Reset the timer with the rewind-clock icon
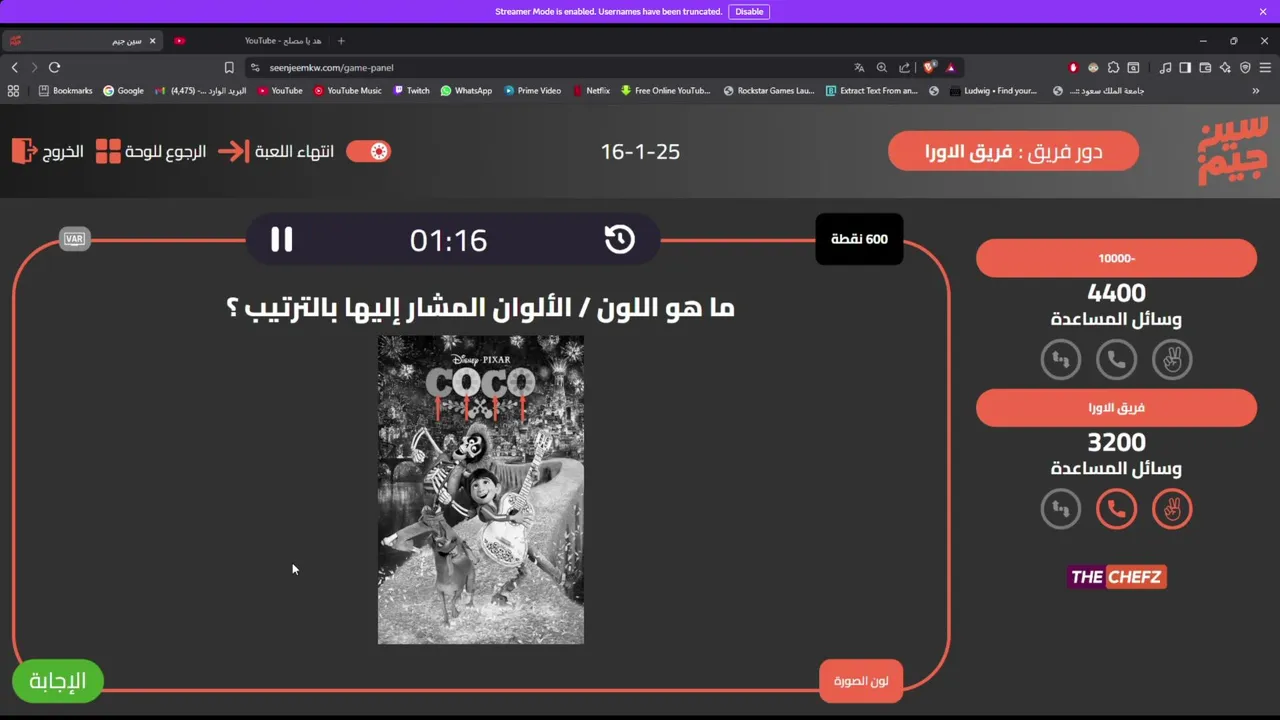This screenshot has width=1280, height=720. (619, 239)
